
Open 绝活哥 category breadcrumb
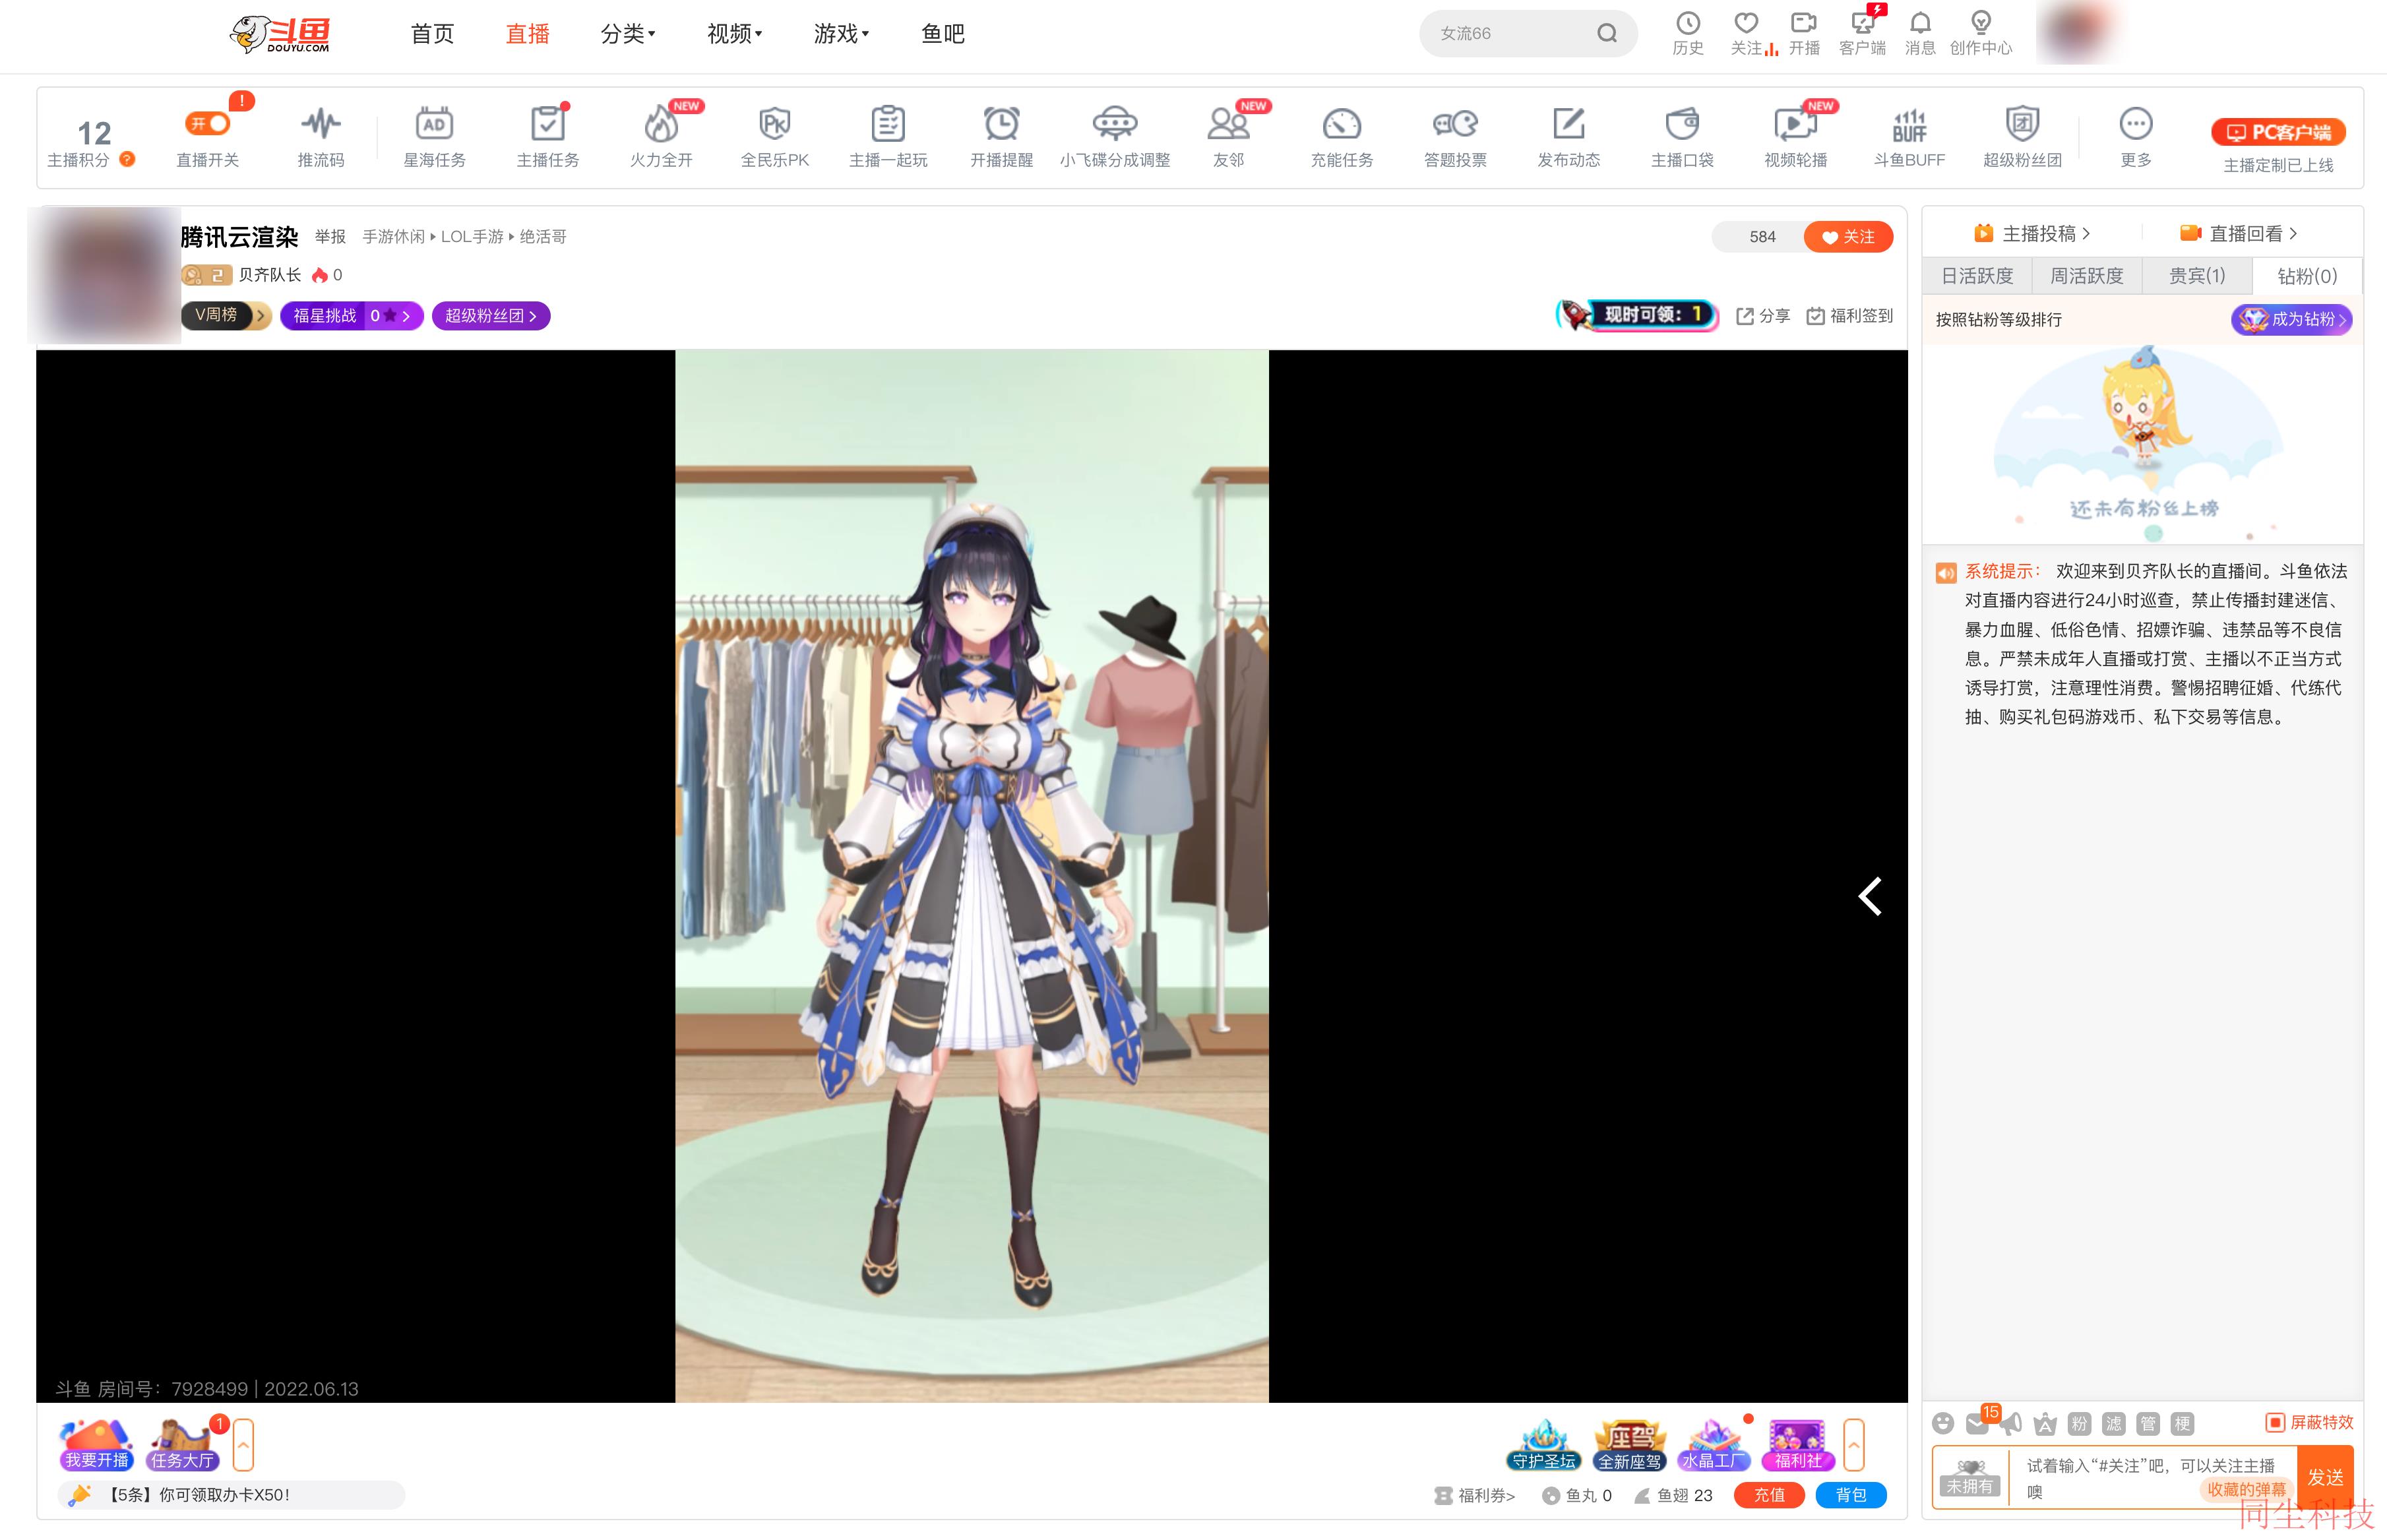pos(543,237)
